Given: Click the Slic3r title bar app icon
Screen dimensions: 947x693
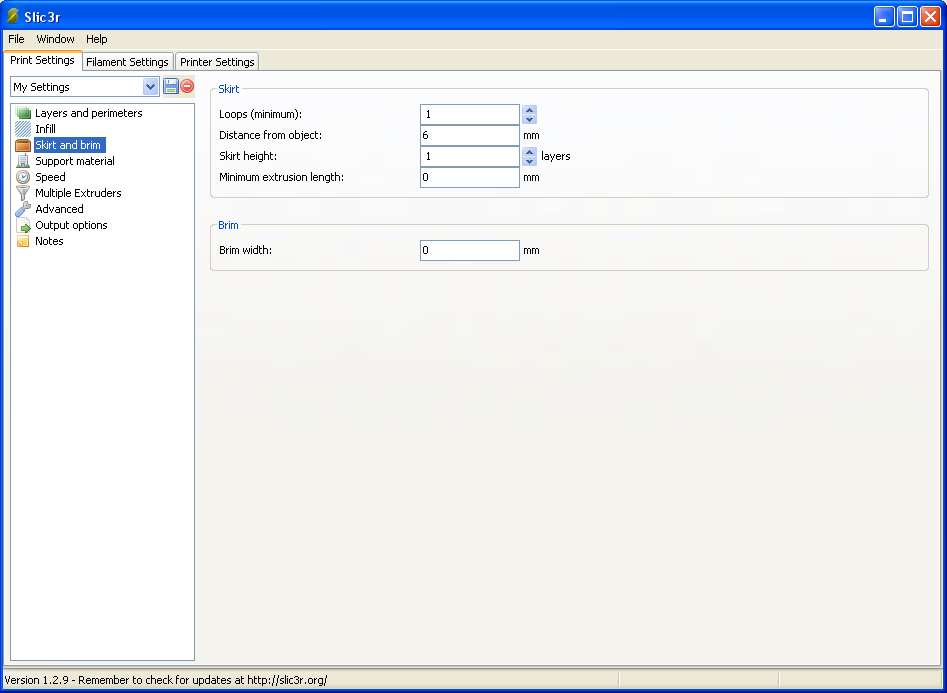Looking at the screenshot, I should [12, 16].
